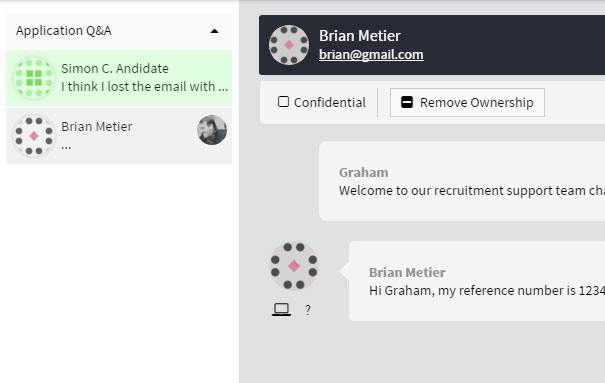Click Simon C. Andidate's green avatar icon
Viewport: 605px width, 383px height.
pos(34,78)
